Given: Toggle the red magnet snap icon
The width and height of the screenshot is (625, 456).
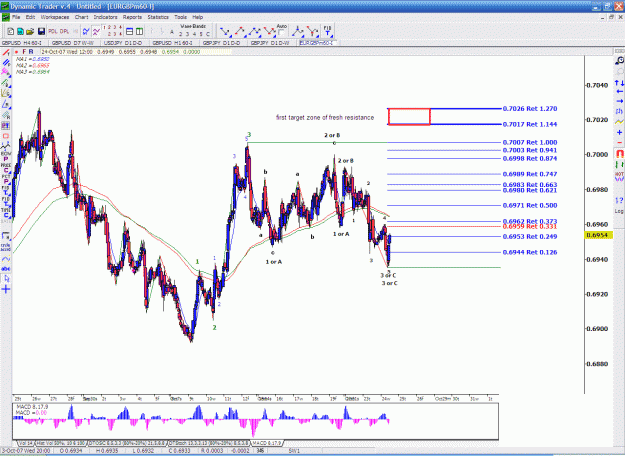Looking at the screenshot, I should (619, 153).
